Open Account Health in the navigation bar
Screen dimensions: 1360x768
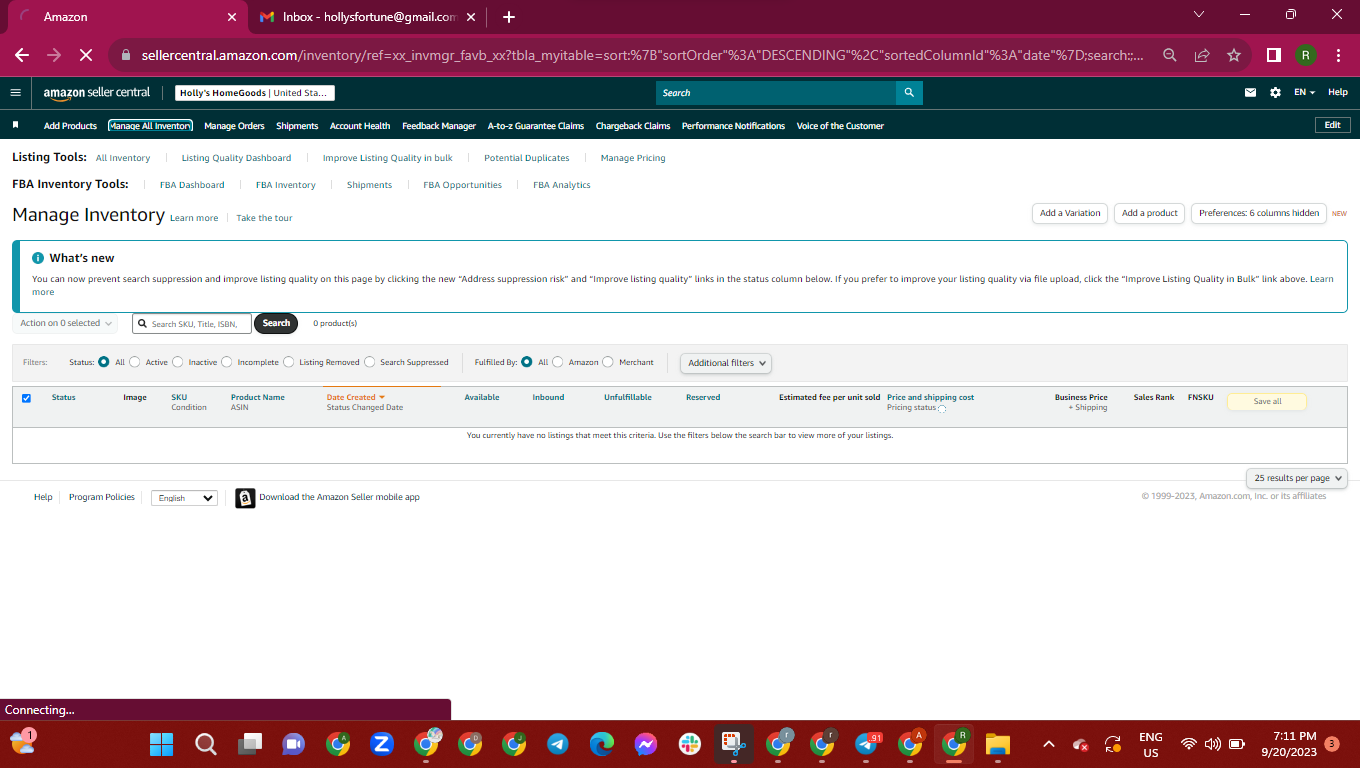click(360, 126)
